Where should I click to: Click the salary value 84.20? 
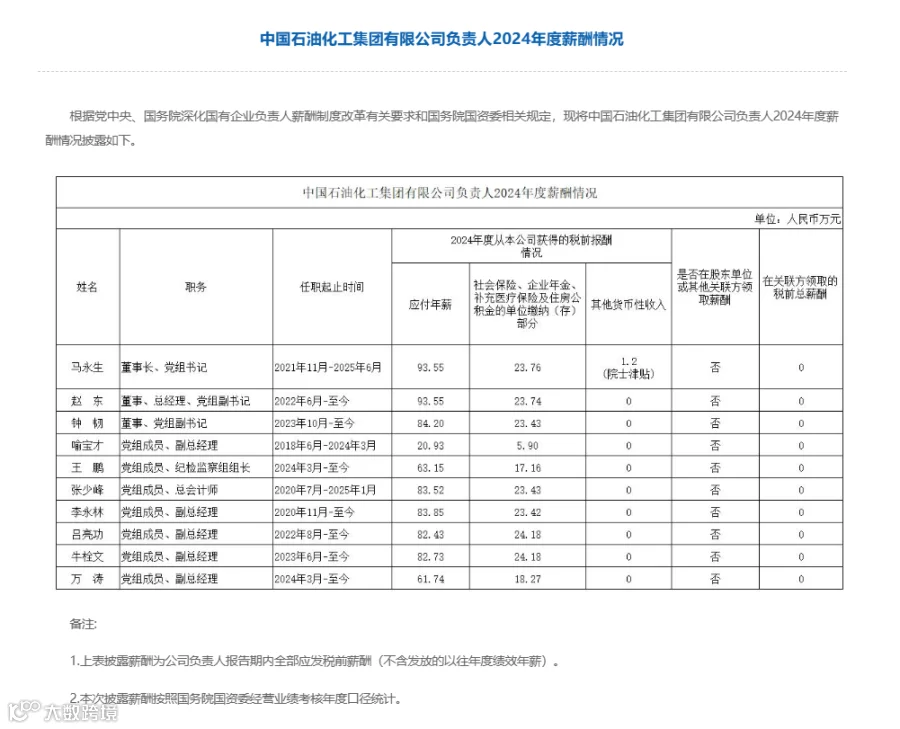(430, 424)
